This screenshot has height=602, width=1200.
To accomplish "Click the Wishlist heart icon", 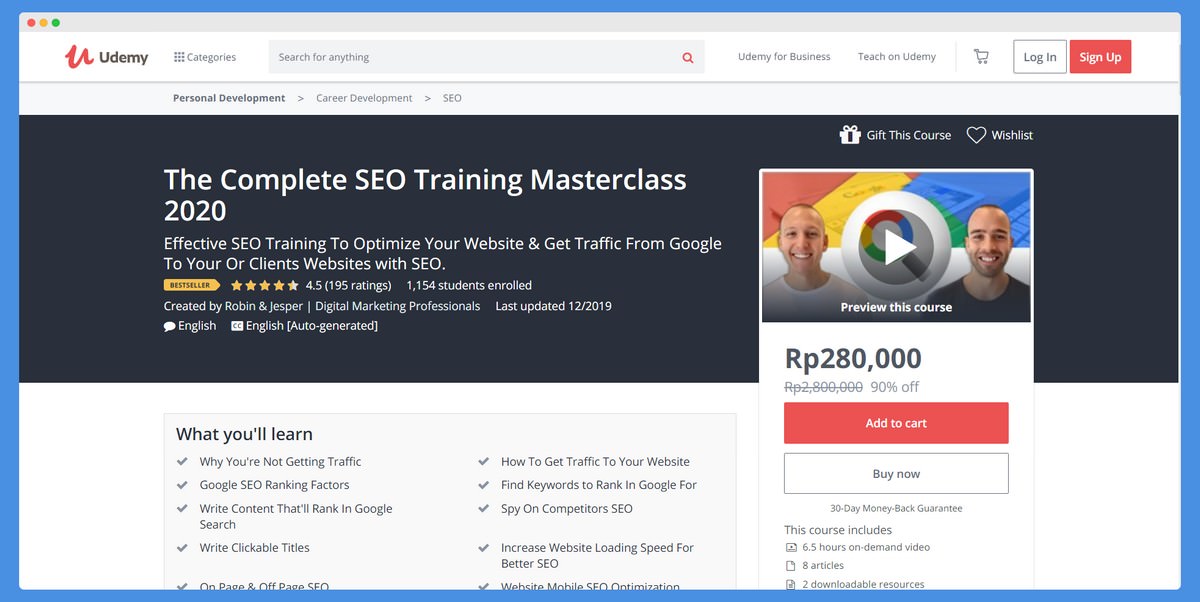I will click(976, 135).
